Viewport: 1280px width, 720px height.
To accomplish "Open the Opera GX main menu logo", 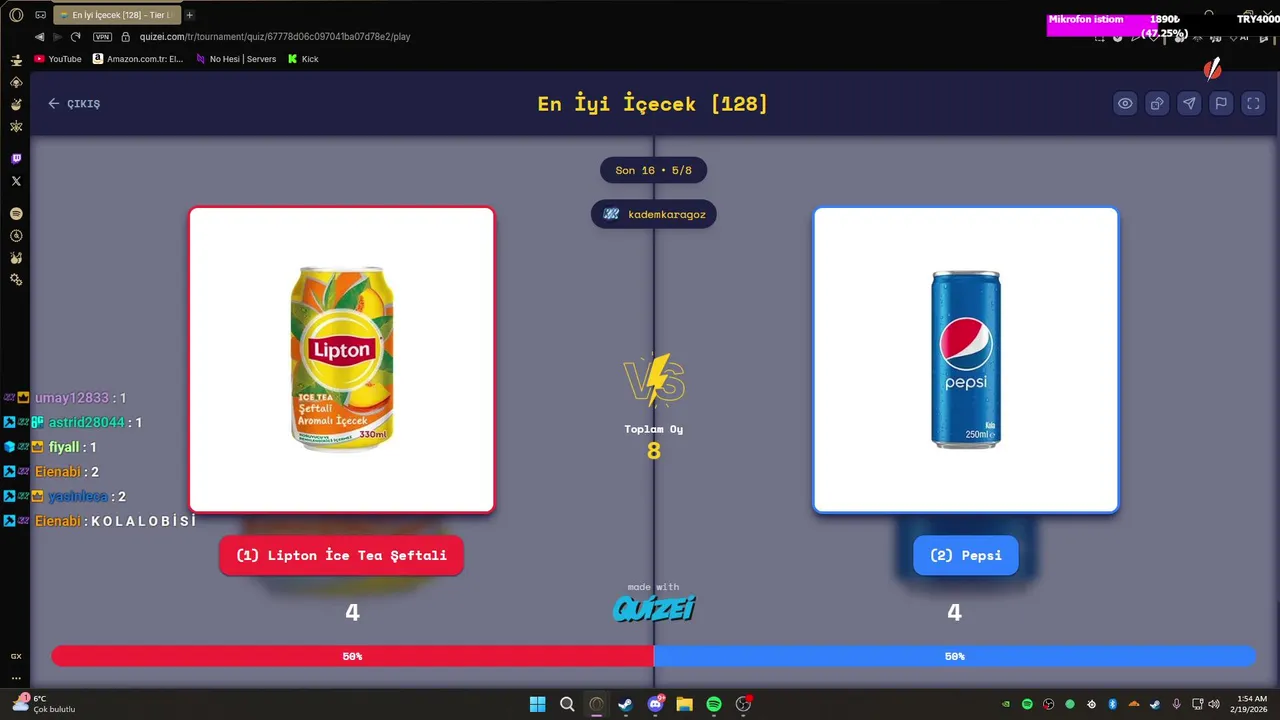I will click(x=16, y=15).
